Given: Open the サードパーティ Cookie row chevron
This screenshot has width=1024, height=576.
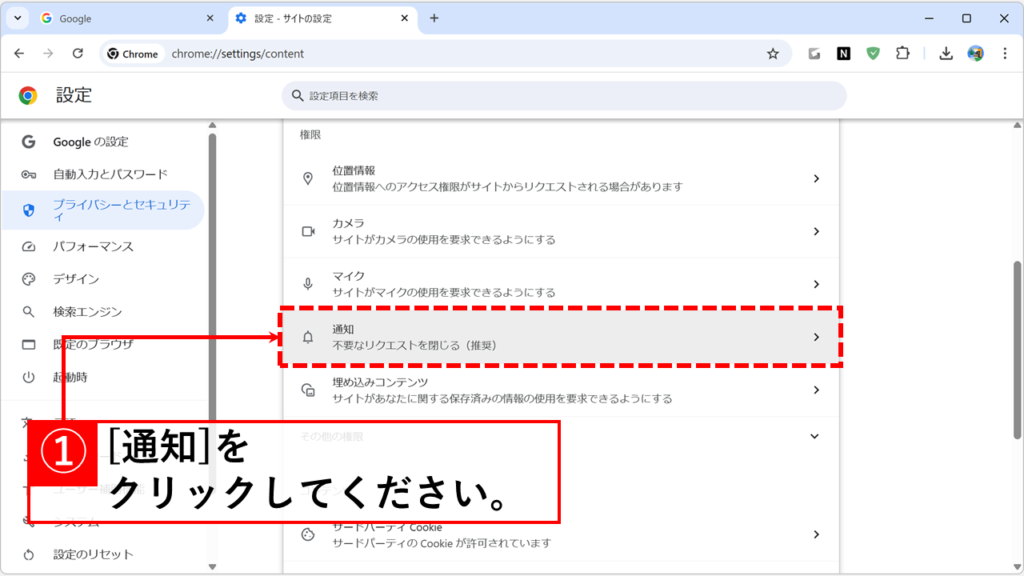Looking at the screenshot, I should pos(816,534).
